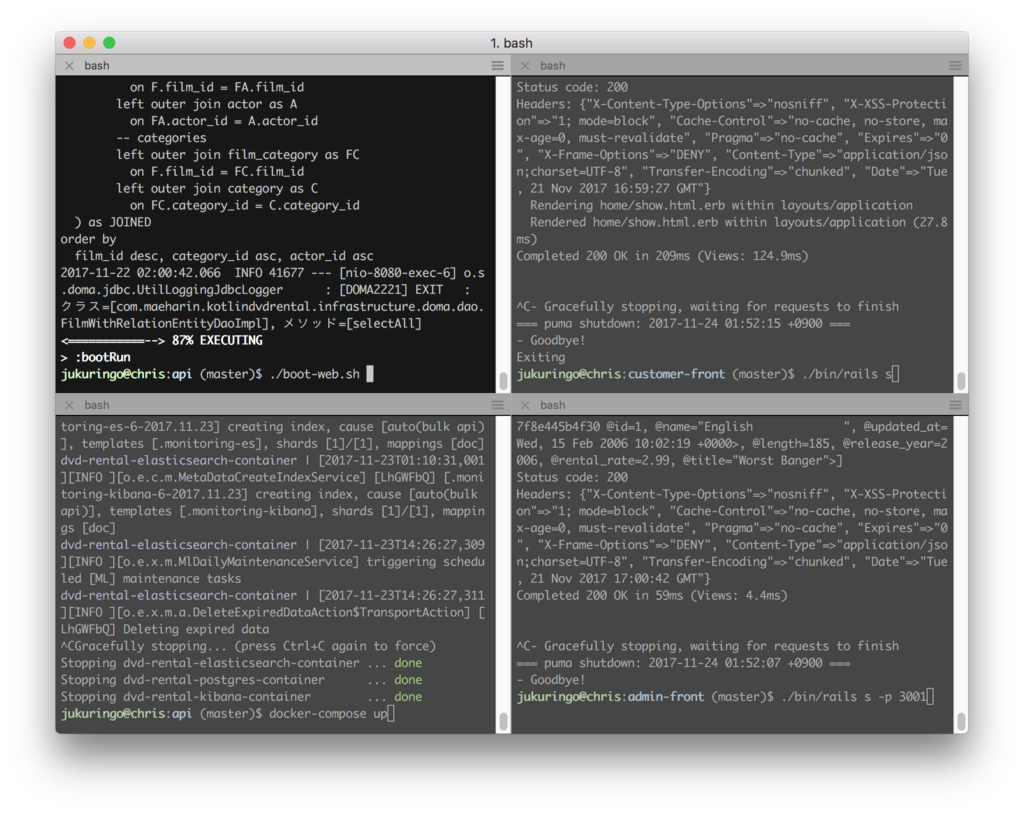Viewport: 1024px width, 813px height.
Task: Select top-right pane title 'bash'
Action: (x=552, y=65)
